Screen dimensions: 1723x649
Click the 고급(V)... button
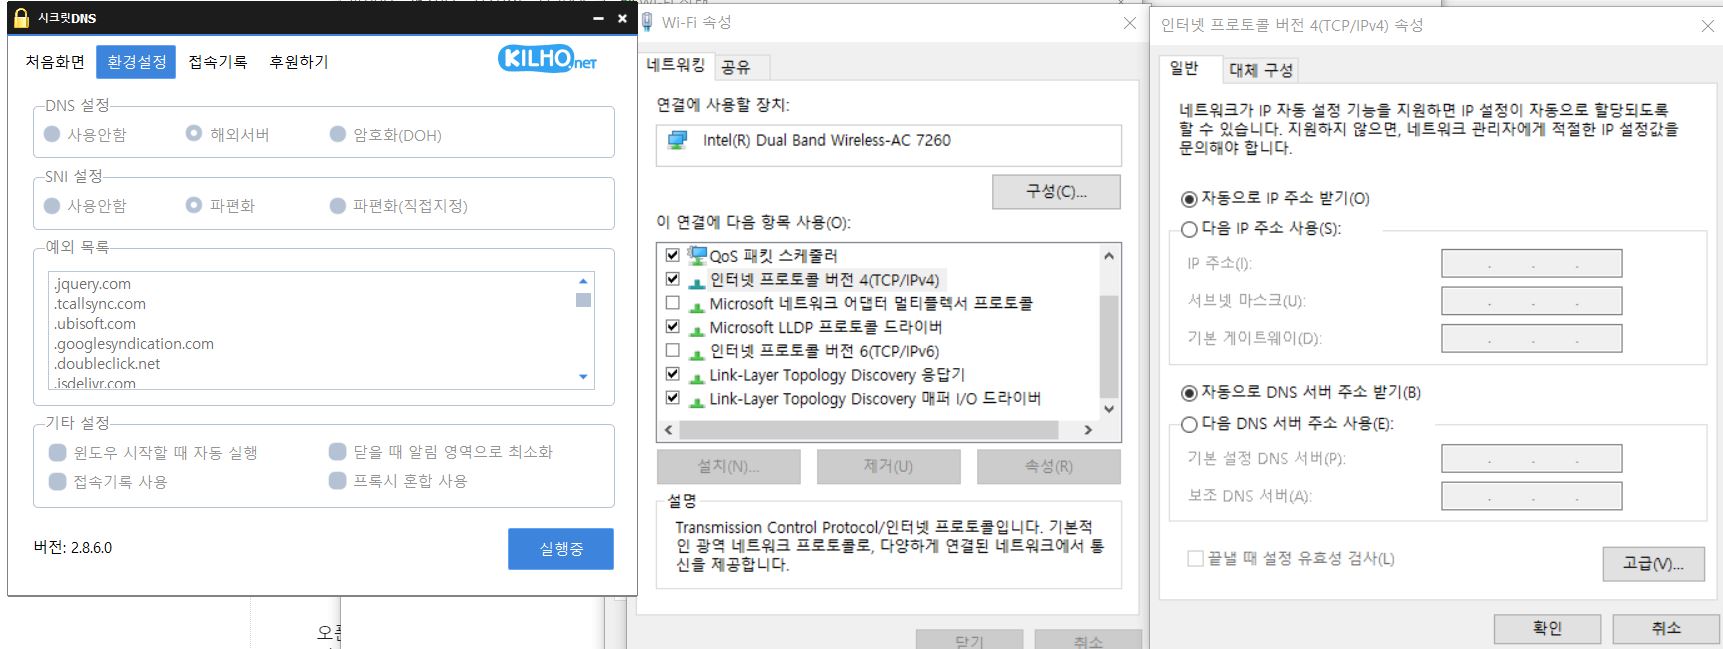[1652, 564]
